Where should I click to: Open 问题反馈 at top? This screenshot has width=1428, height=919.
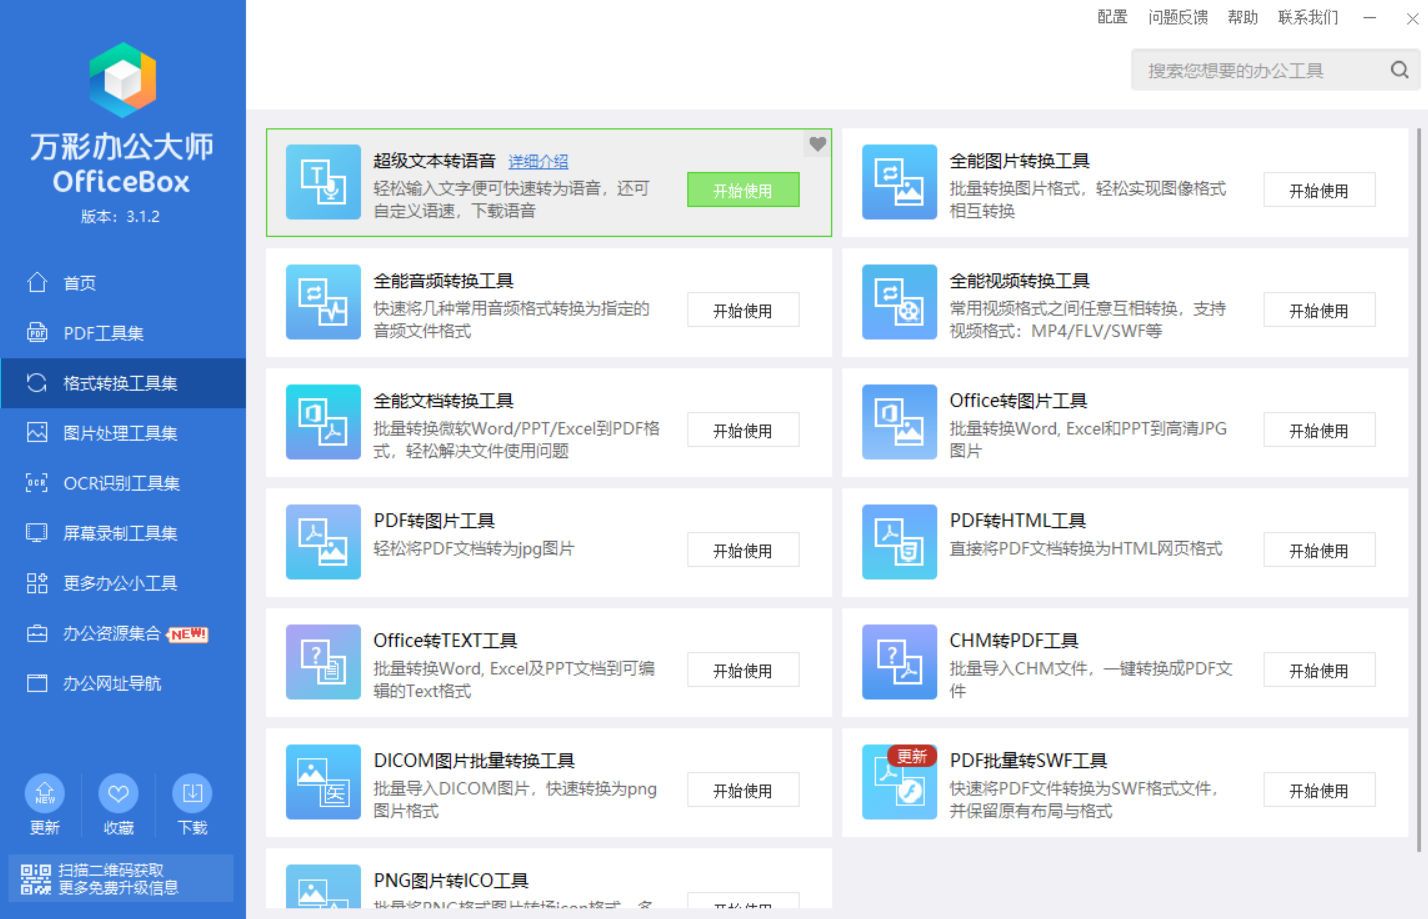tap(1178, 17)
